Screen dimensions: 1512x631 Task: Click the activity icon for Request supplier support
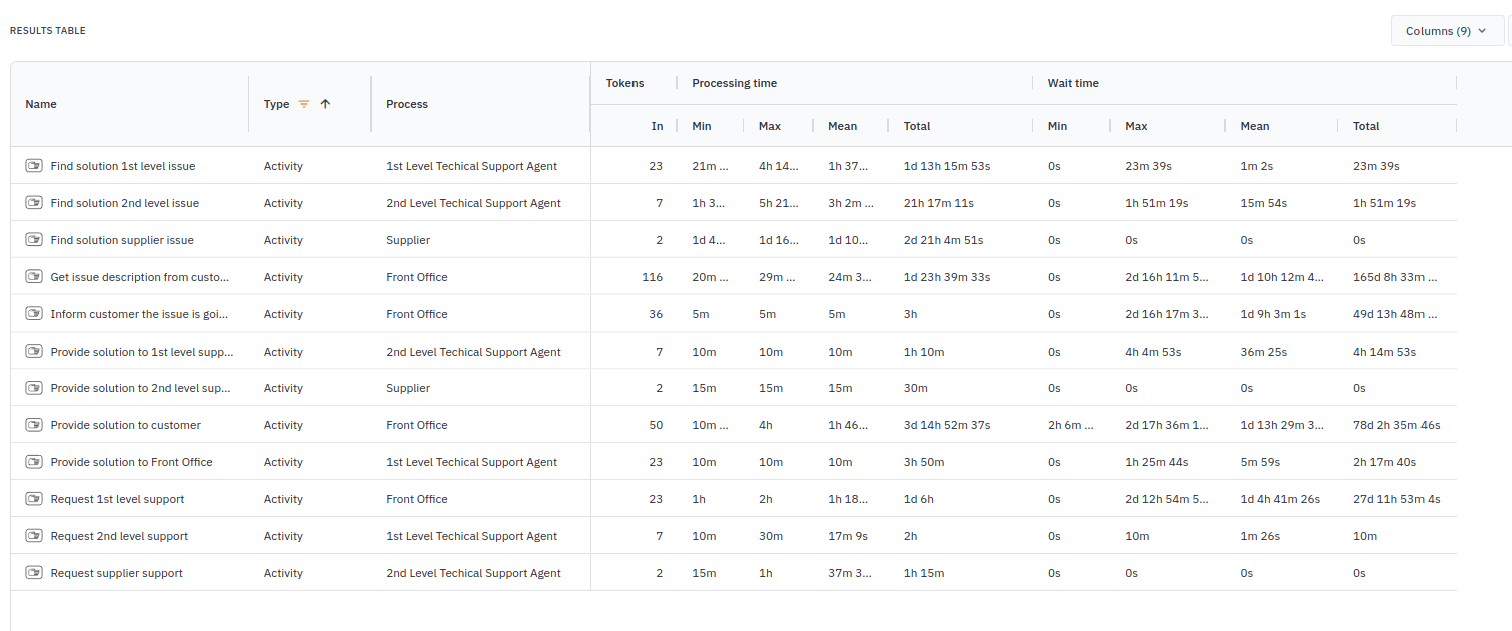click(x=34, y=572)
